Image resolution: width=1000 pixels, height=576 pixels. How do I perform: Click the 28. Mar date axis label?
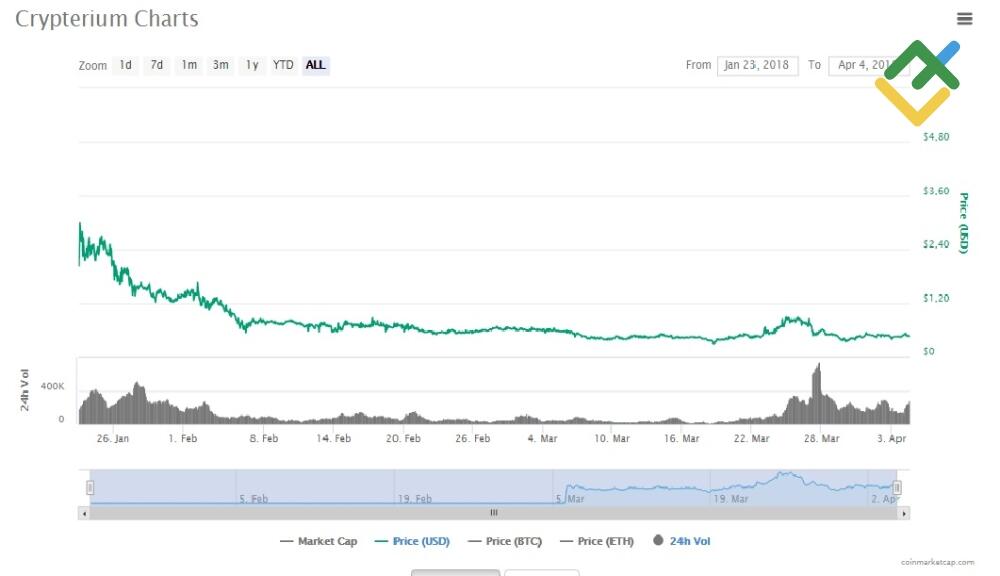pos(821,438)
